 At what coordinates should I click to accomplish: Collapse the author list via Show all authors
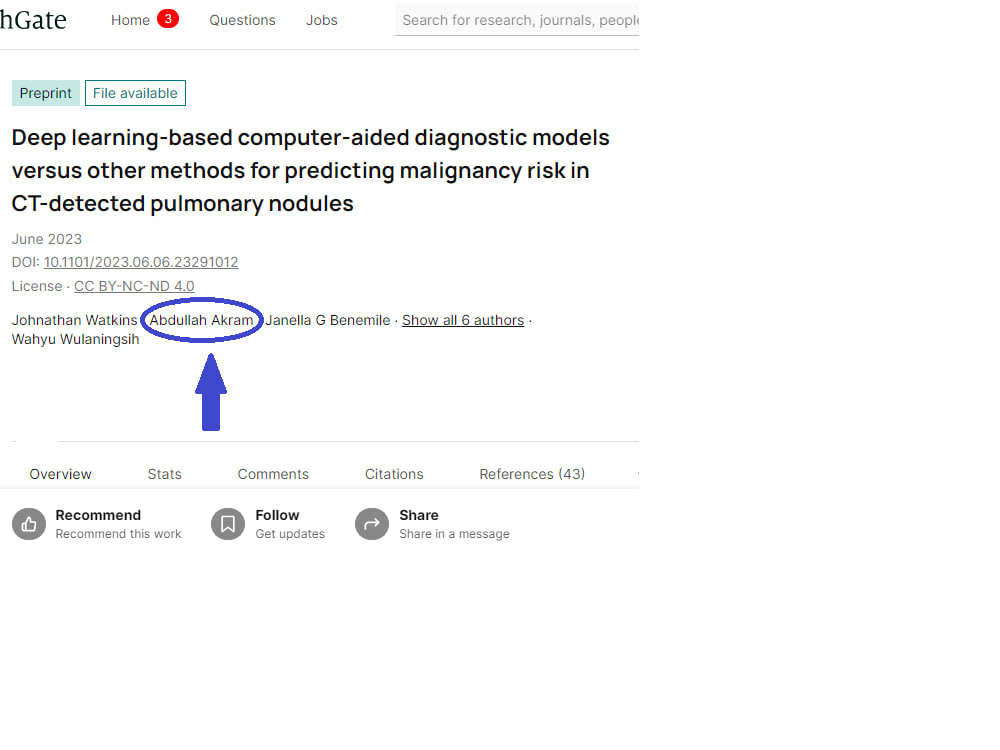(463, 320)
